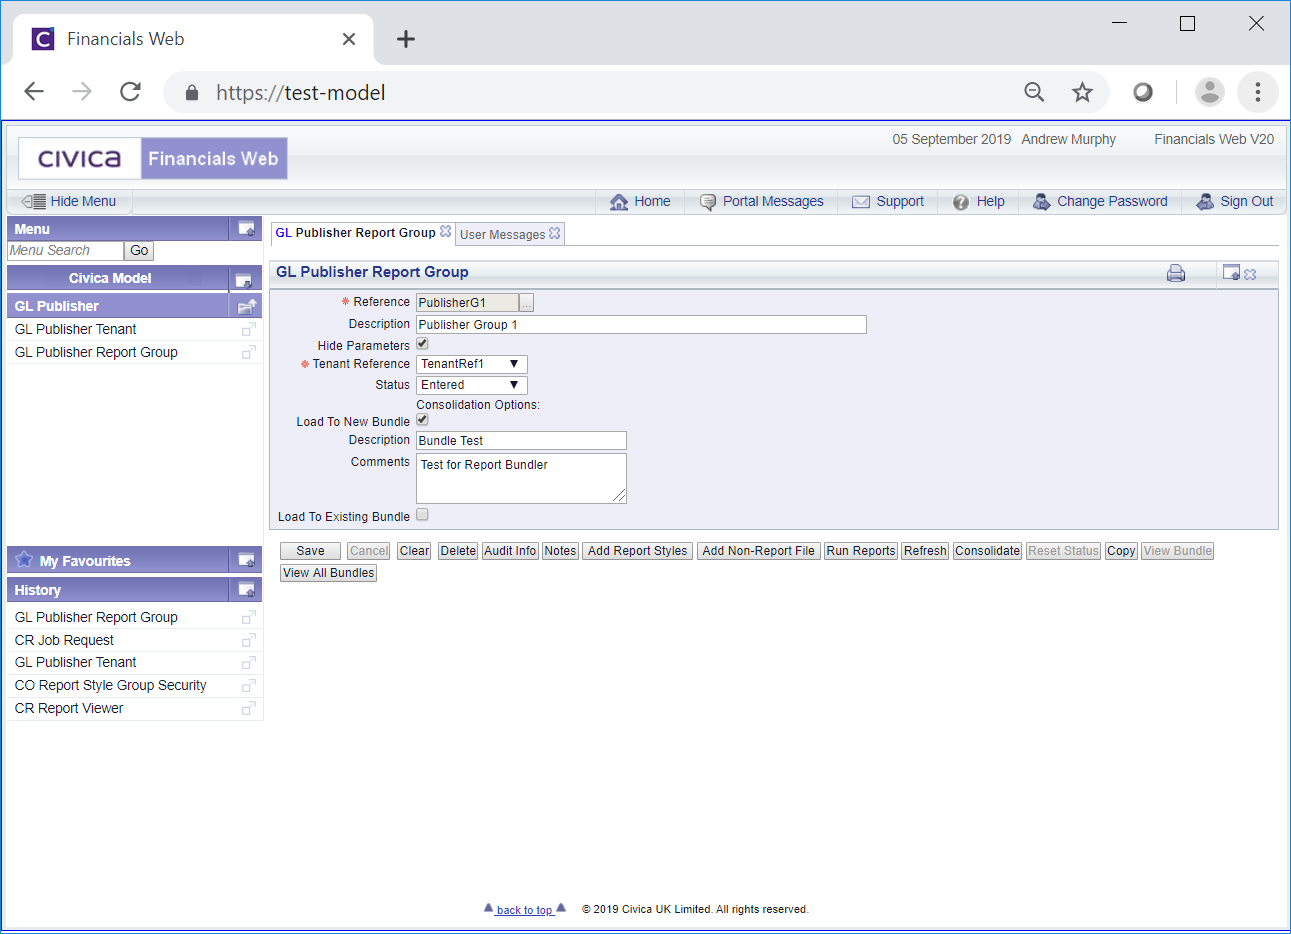Click the Consolidate button
This screenshot has width=1291, height=934.
[988, 551]
